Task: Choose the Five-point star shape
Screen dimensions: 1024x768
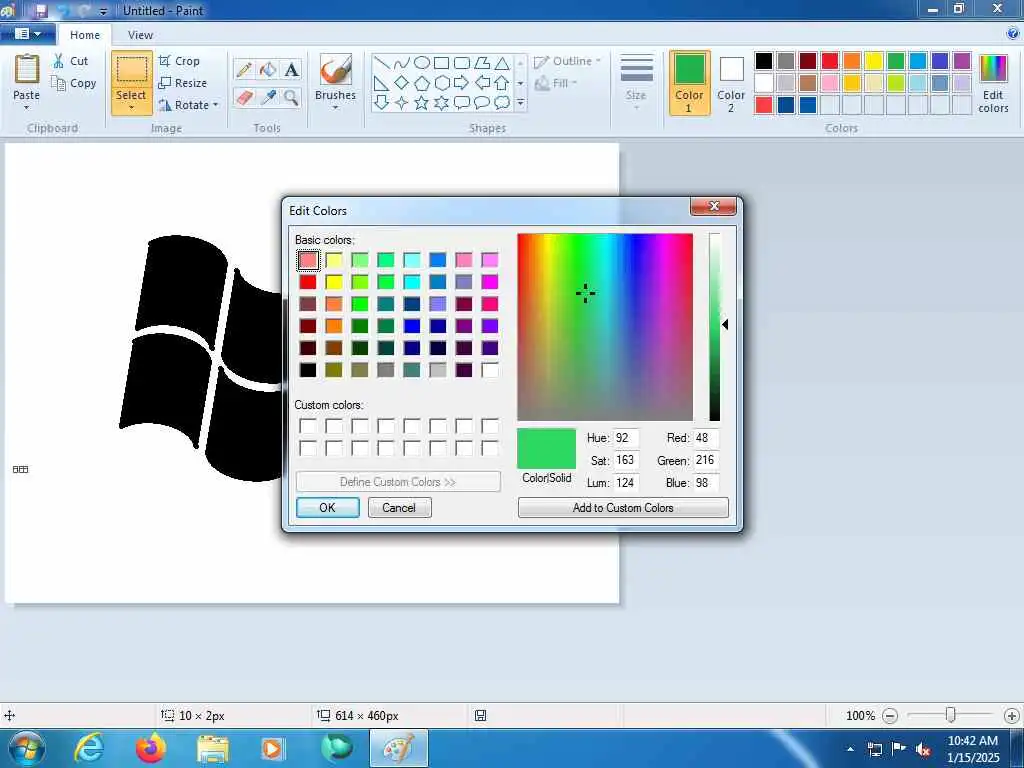Action: coord(422,103)
